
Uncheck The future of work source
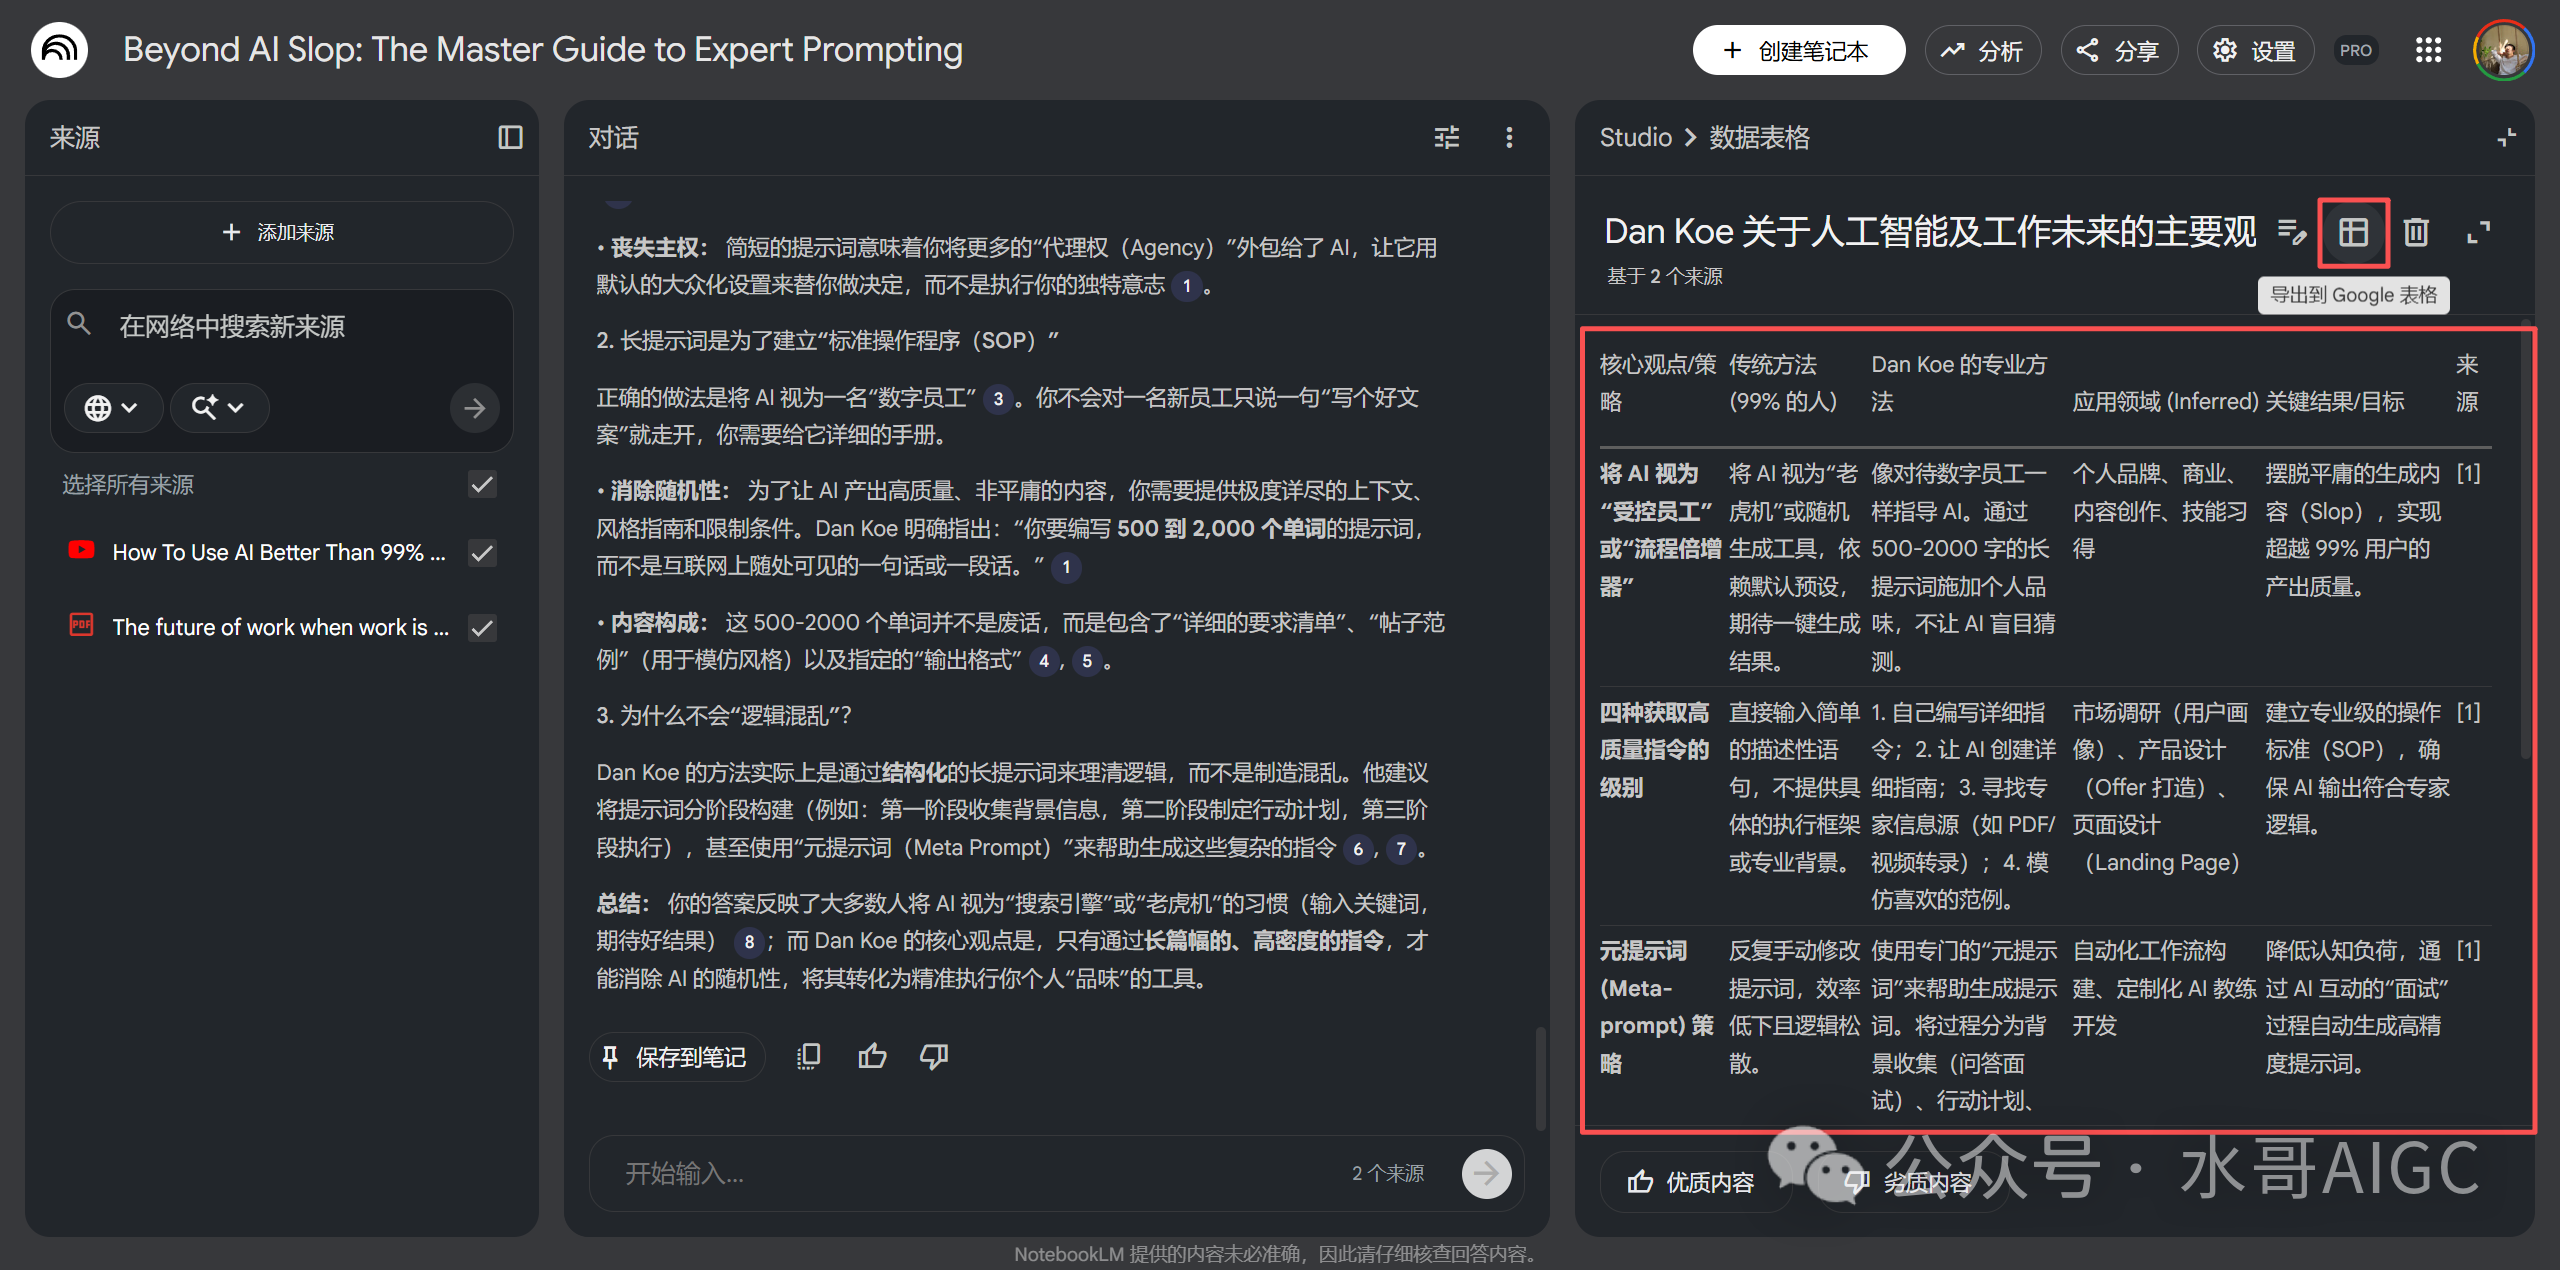[x=482, y=628]
